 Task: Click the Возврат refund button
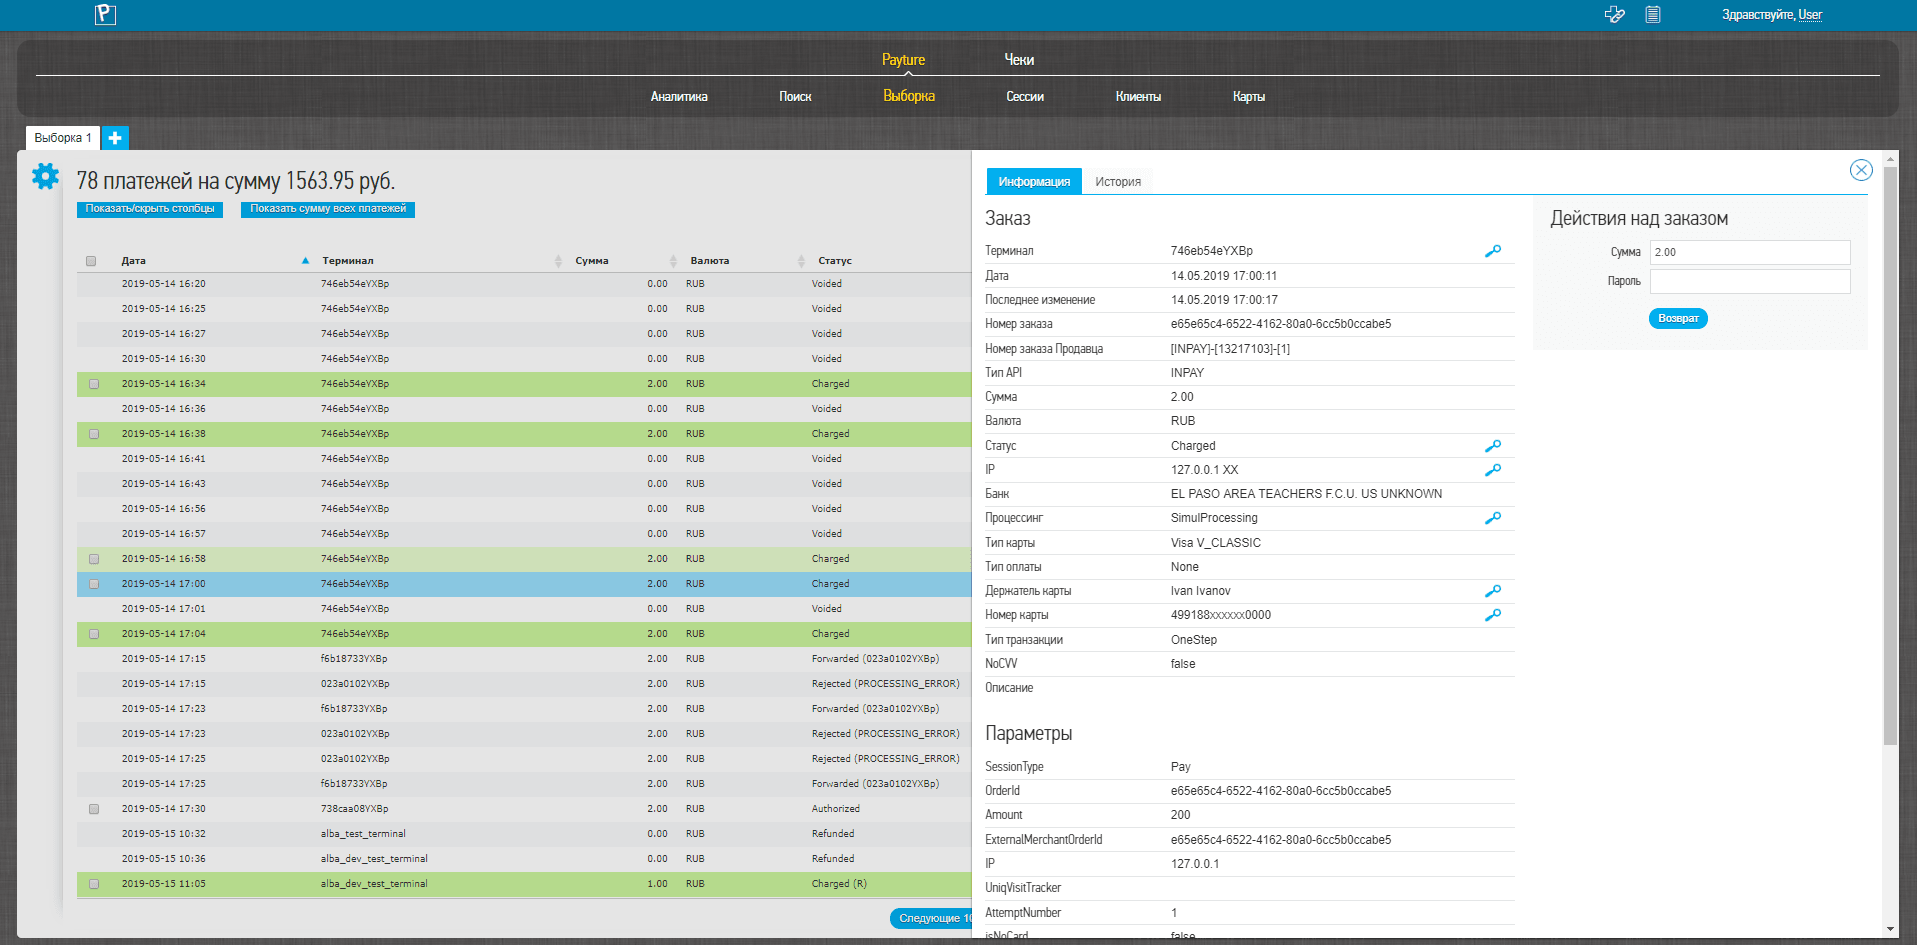tap(1678, 318)
